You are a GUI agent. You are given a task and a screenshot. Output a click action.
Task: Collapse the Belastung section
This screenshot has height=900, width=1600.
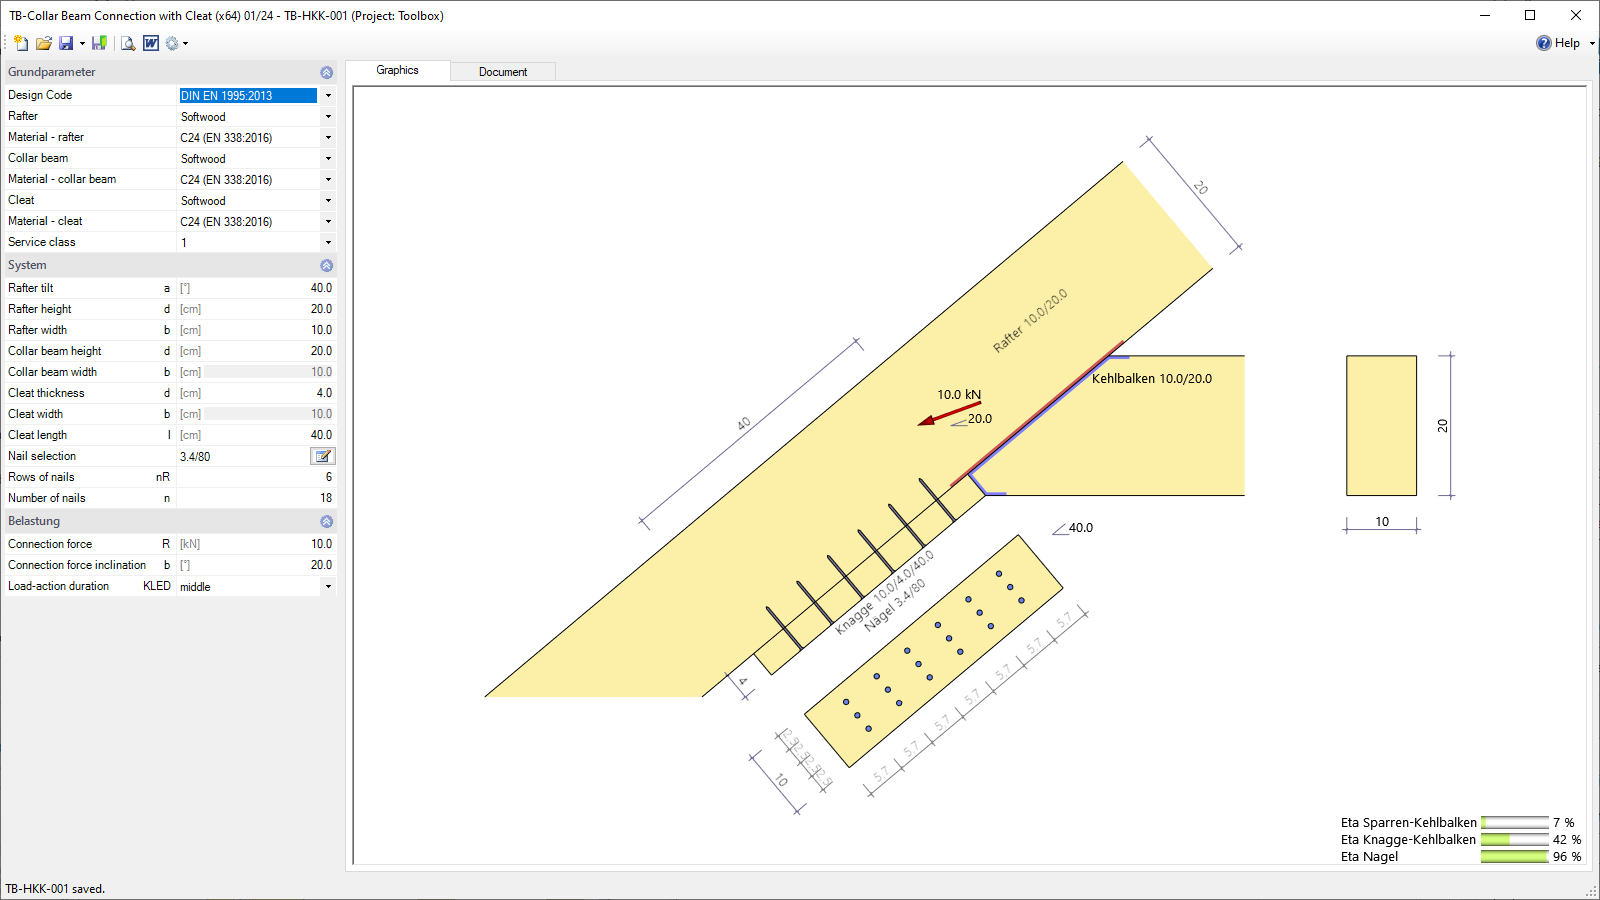(326, 521)
